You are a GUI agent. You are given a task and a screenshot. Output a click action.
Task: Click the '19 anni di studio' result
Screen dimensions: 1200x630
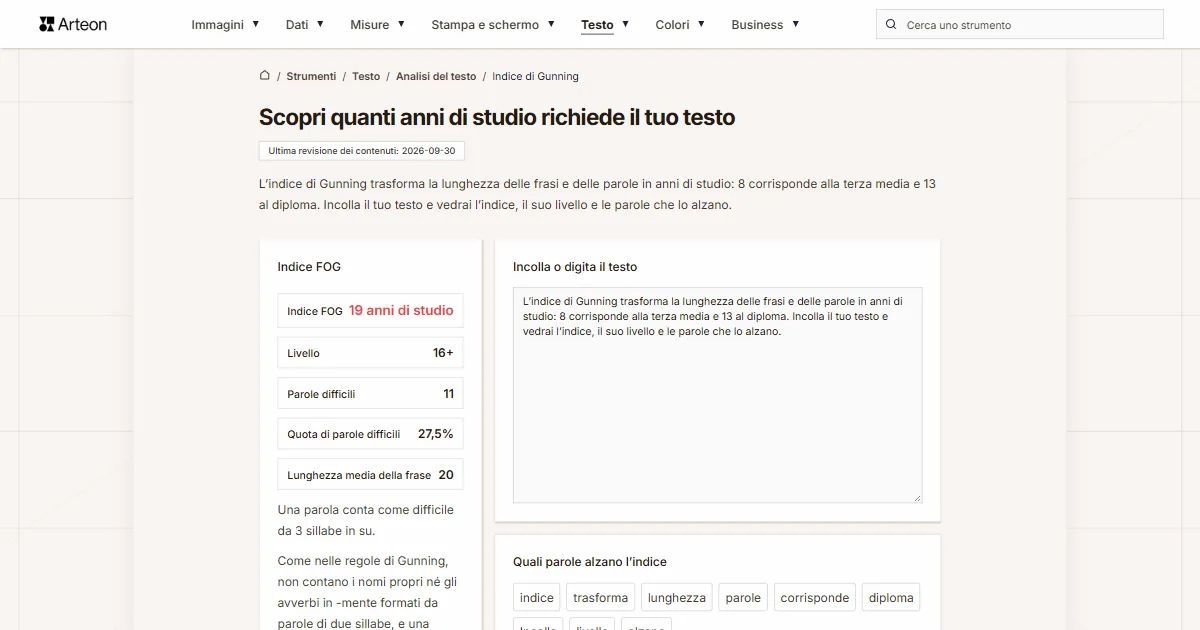(x=401, y=310)
